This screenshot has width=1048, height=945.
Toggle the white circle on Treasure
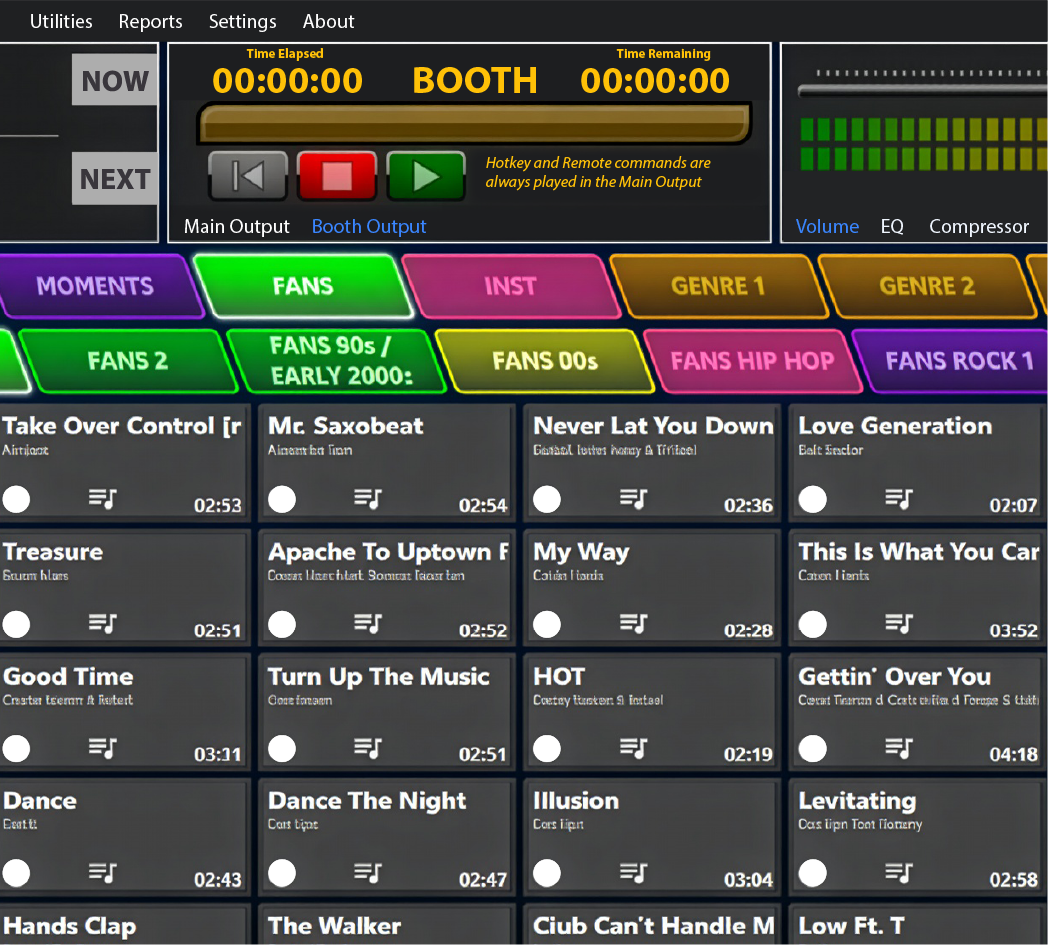click(16, 624)
